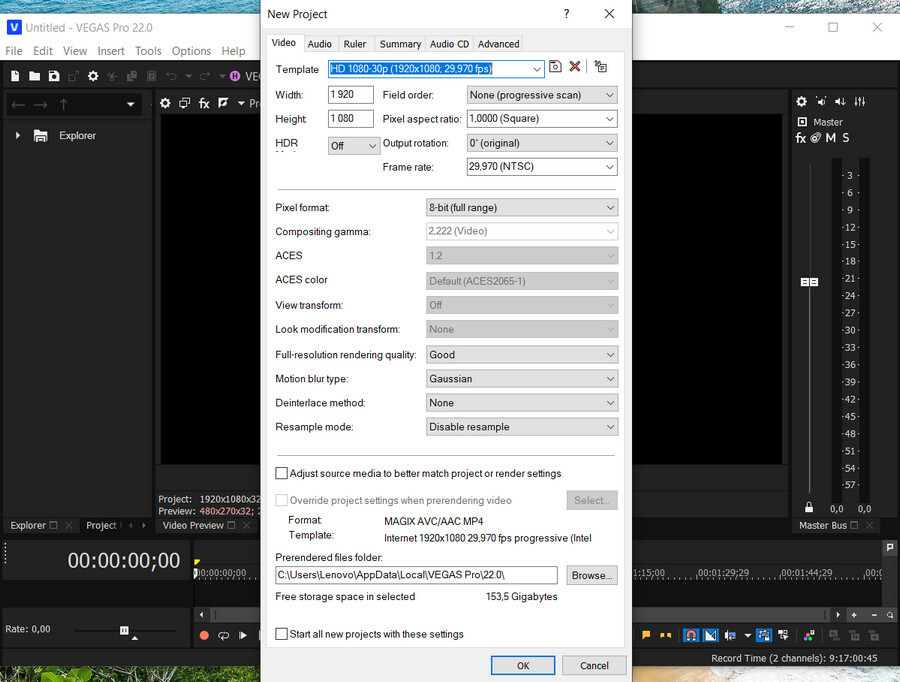This screenshot has width=900, height=682.
Task: Switch to the Audio CD tab
Action: 449,44
